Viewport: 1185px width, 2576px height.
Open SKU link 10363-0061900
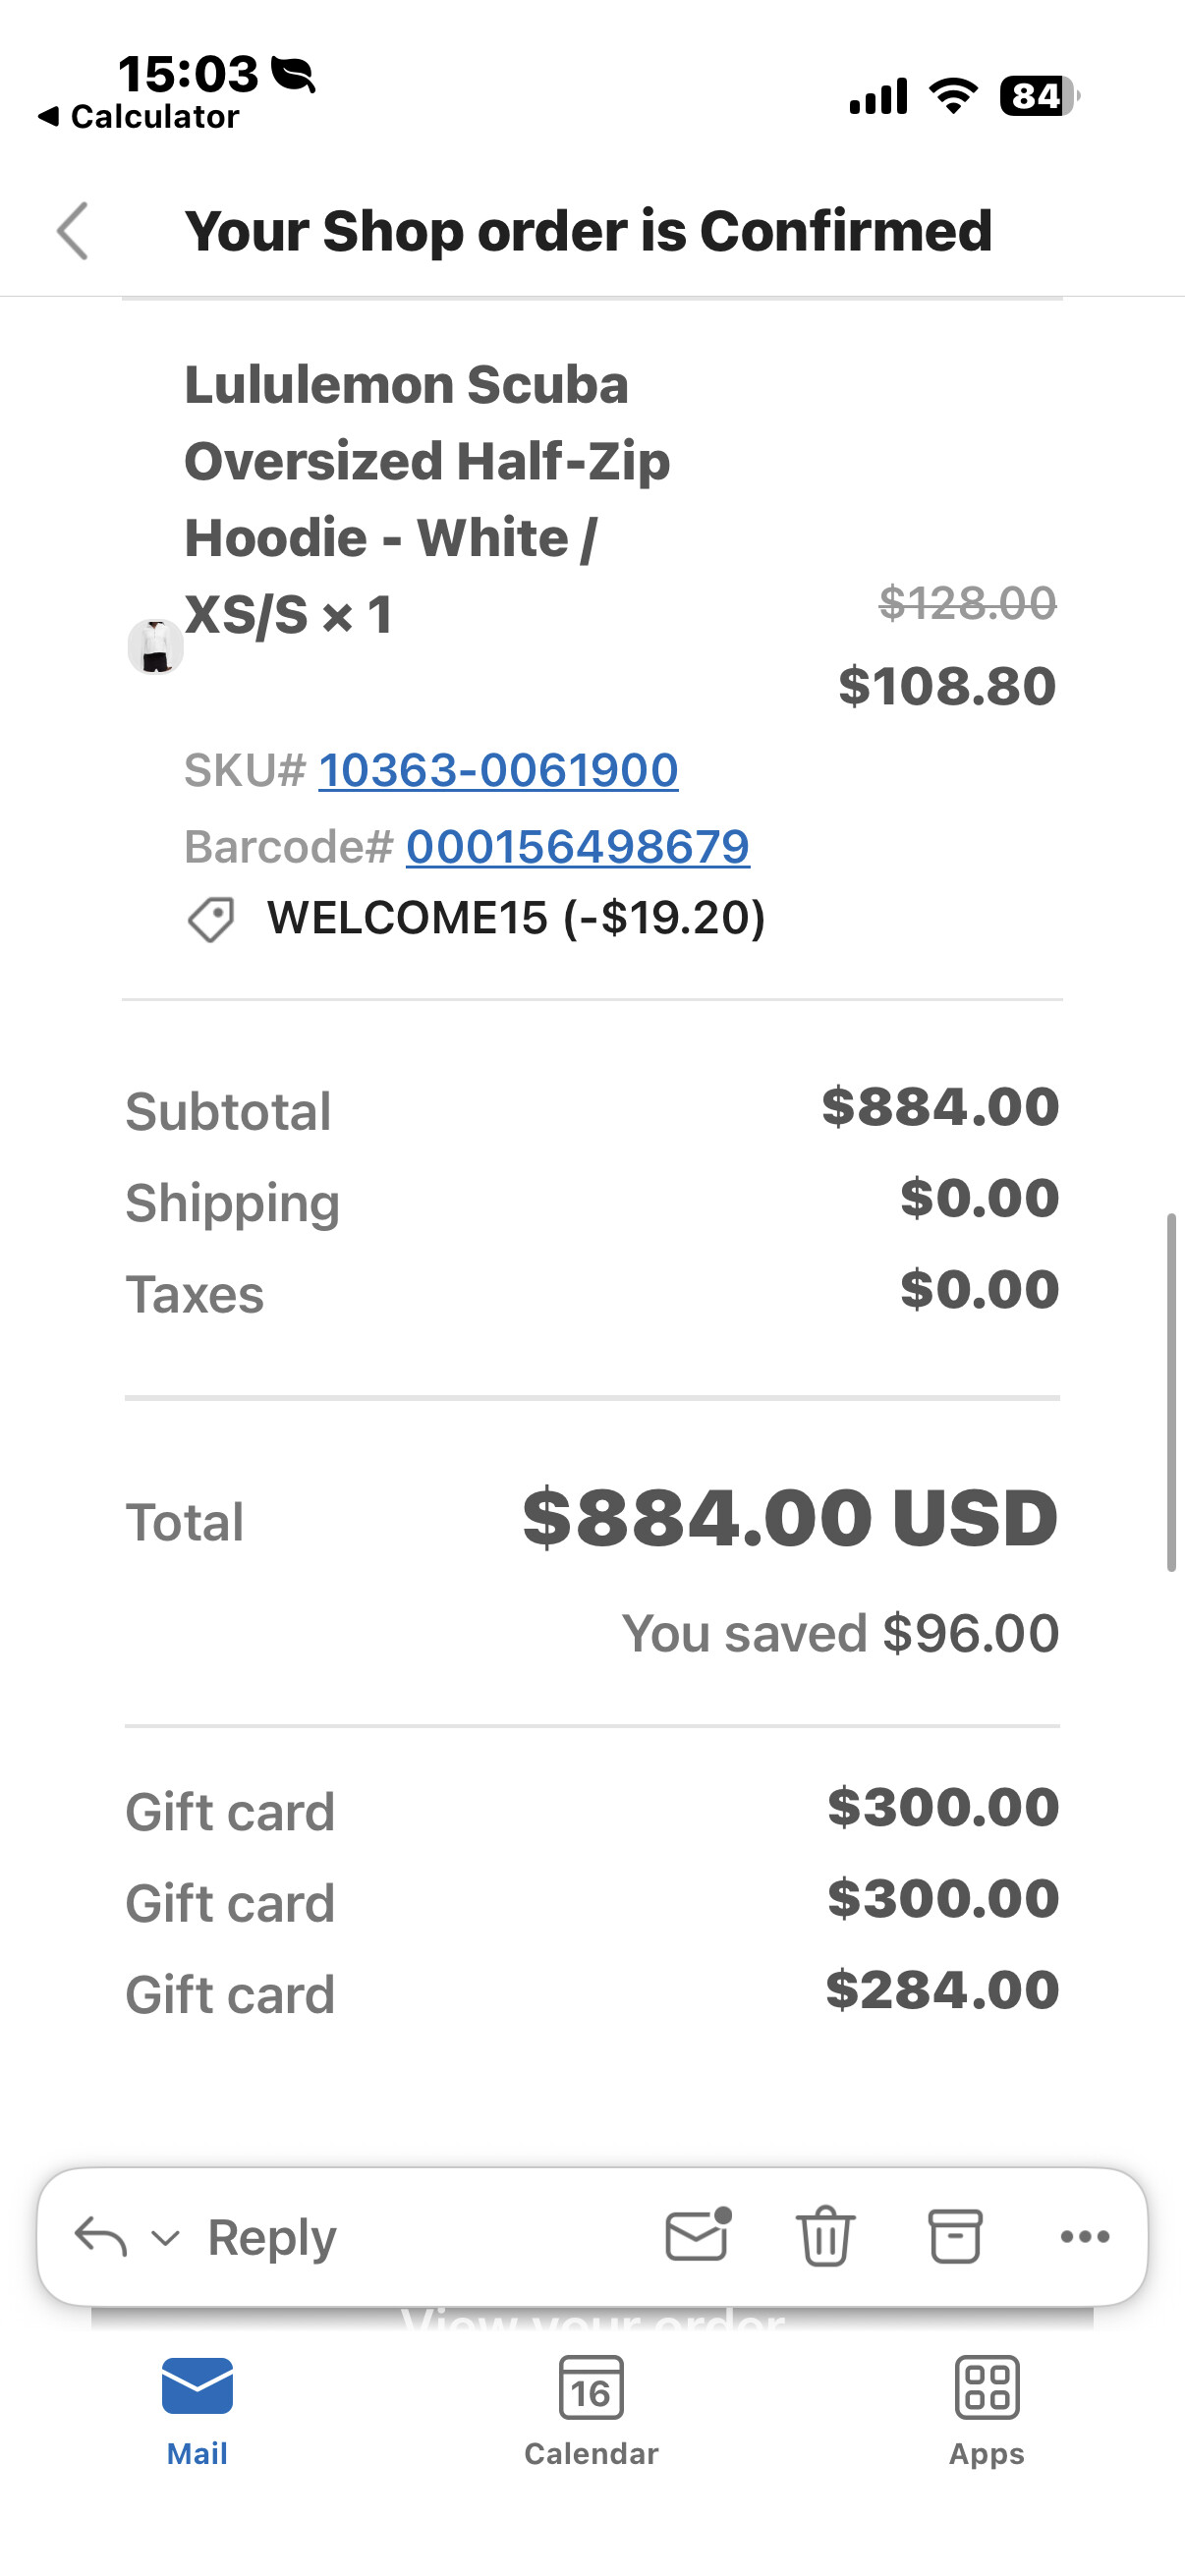point(498,770)
